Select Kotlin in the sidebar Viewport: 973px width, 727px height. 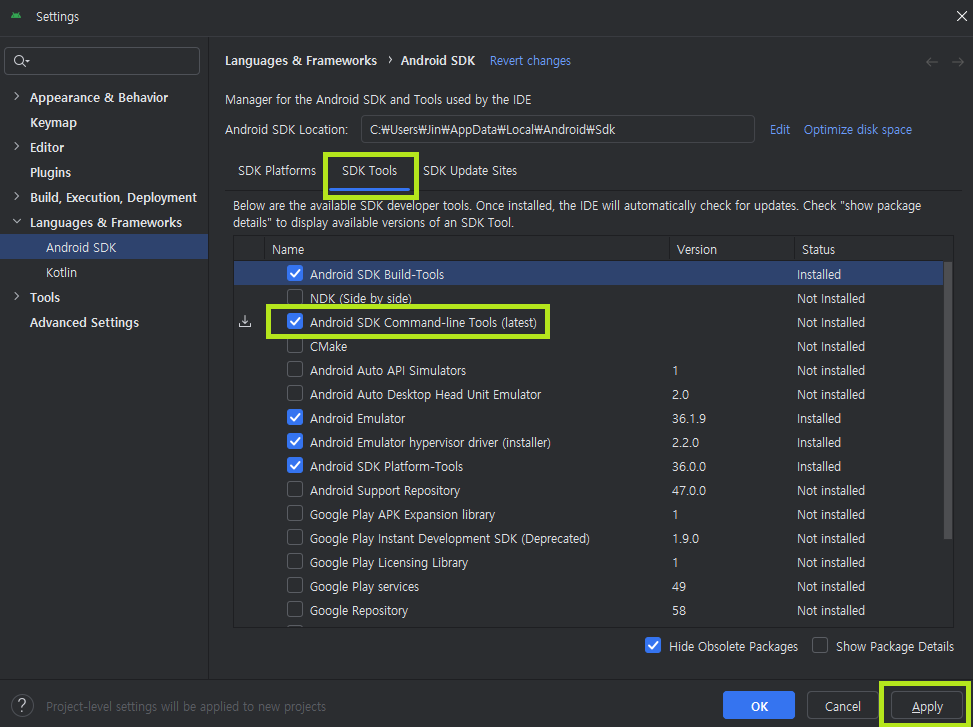pyautogui.click(x=61, y=272)
